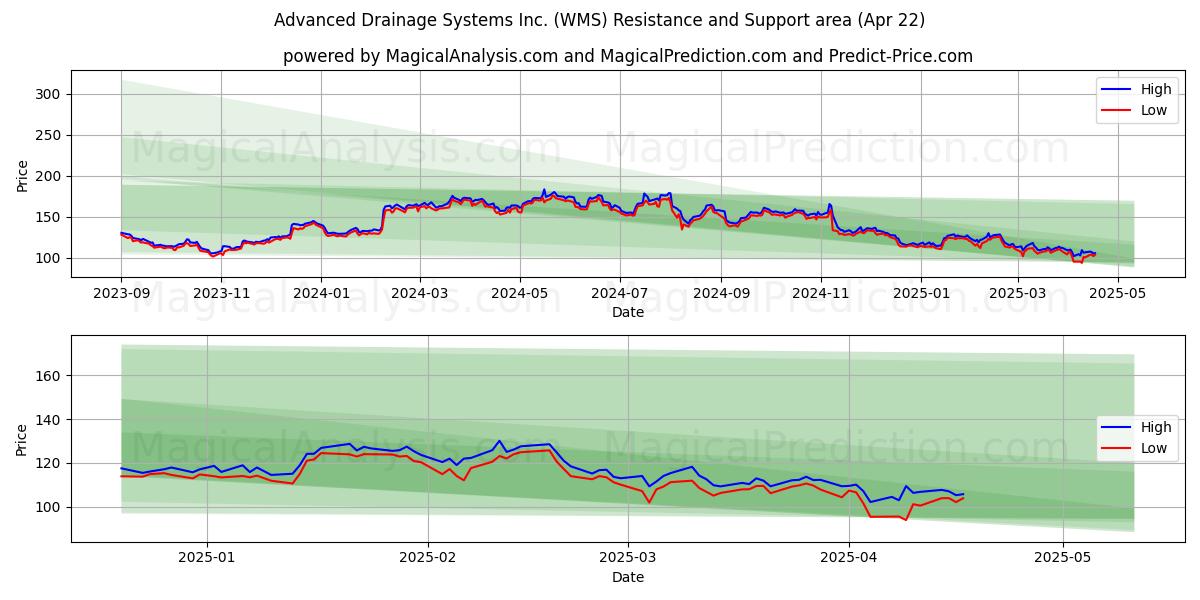Click 'High' in the bottom chart legend
The width and height of the screenshot is (1200, 600).
(1155, 427)
